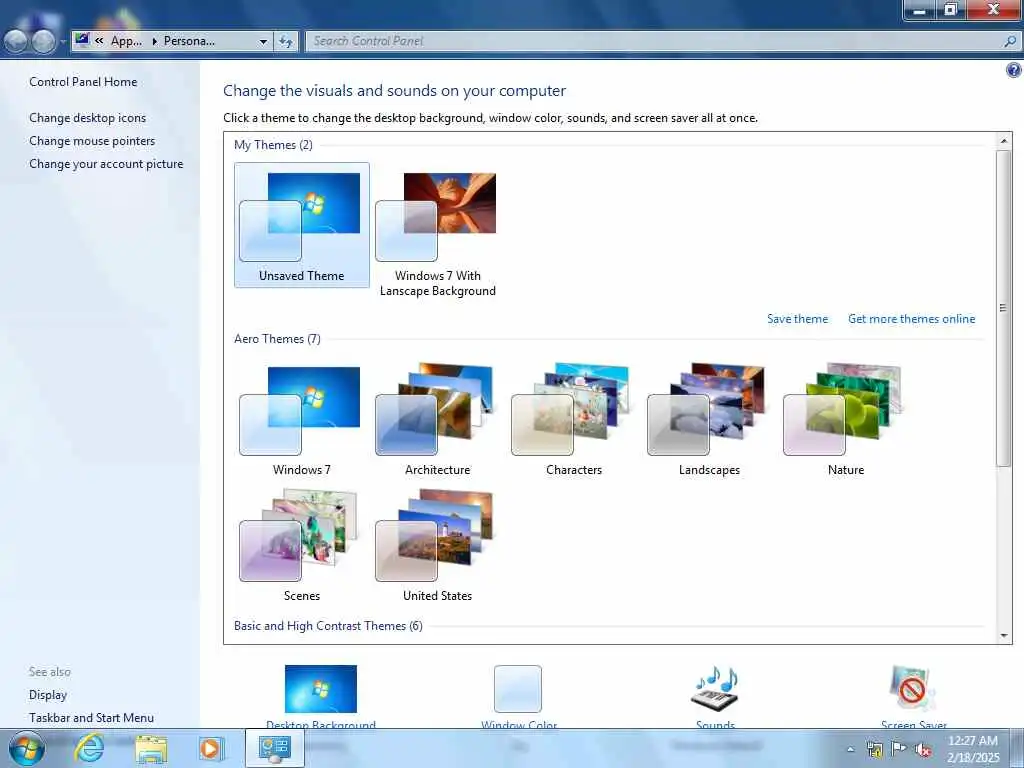Image resolution: width=1024 pixels, height=768 pixels.
Task: Click Basic and High Contrast Themes (6) header
Action: click(x=328, y=626)
